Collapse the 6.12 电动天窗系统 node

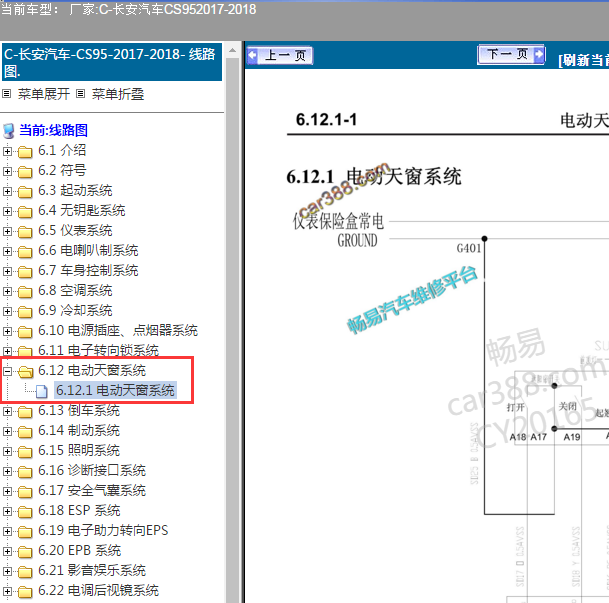point(7,372)
